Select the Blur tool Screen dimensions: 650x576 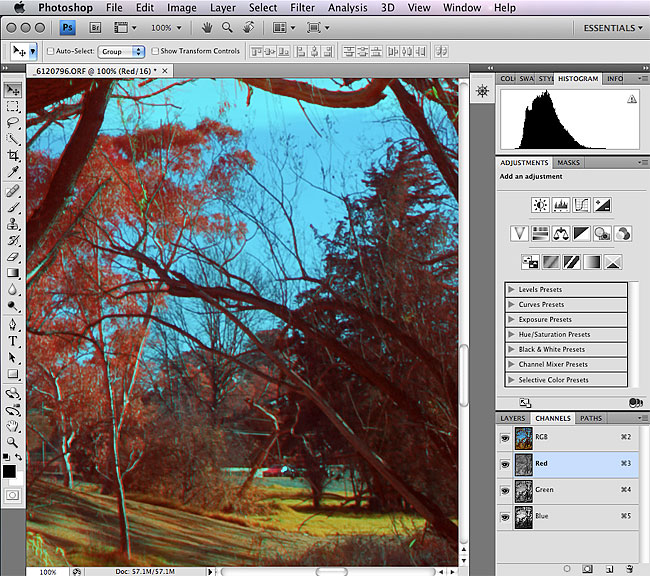13,289
